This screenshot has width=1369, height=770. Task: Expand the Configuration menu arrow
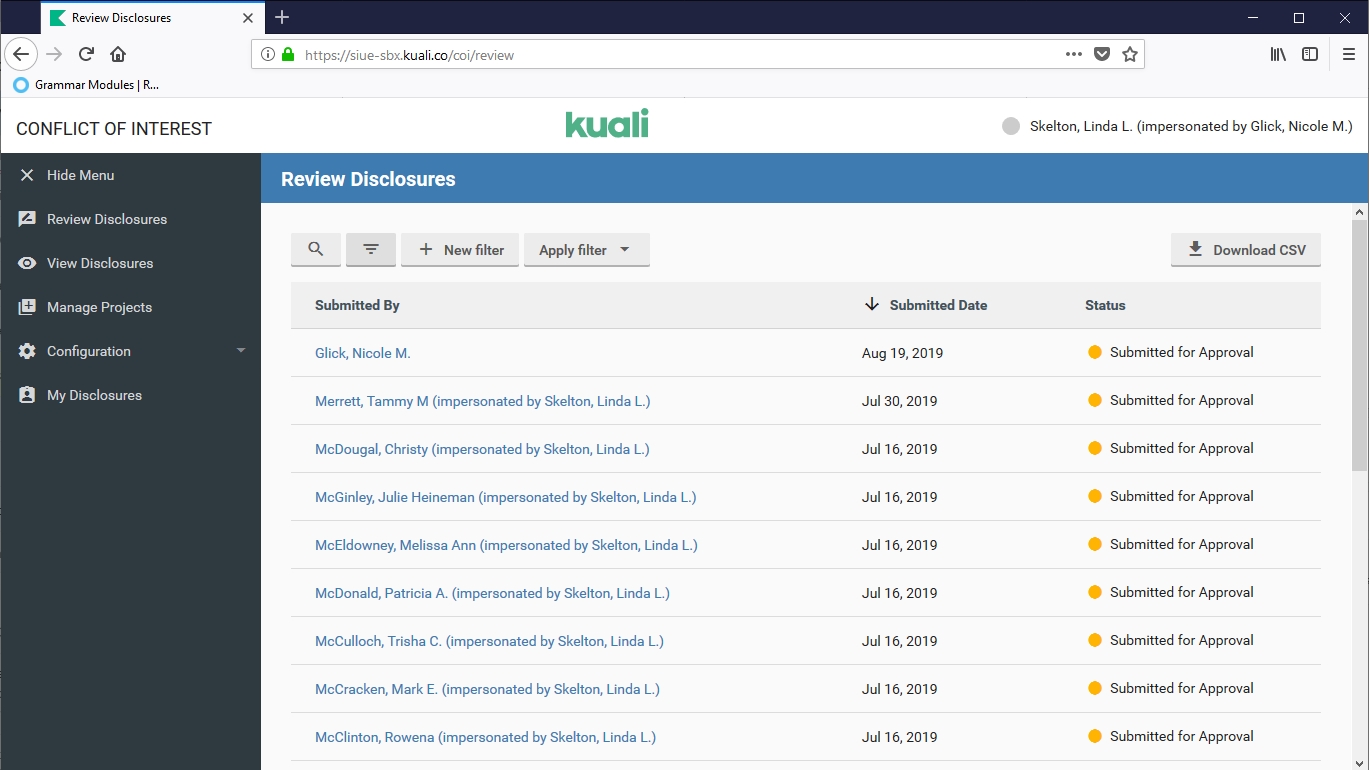(241, 351)
